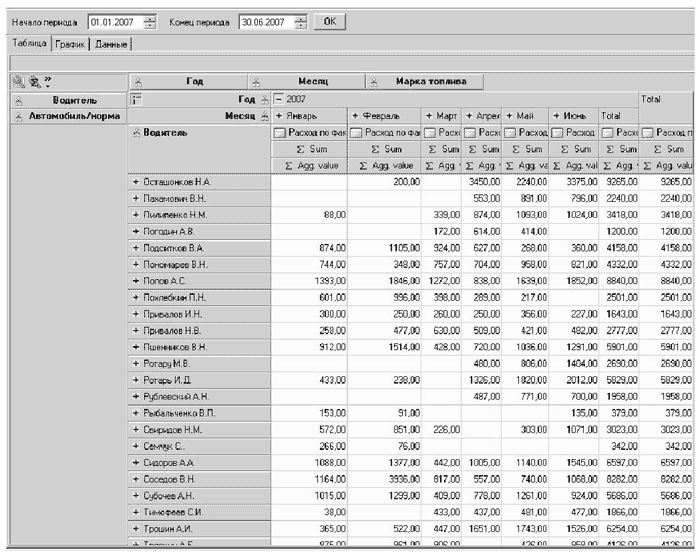Click hierarchy icon on Автомобиль/норма button
This screenshot has width=700, height=554.
pyautogui.click(x=19, y=117)
